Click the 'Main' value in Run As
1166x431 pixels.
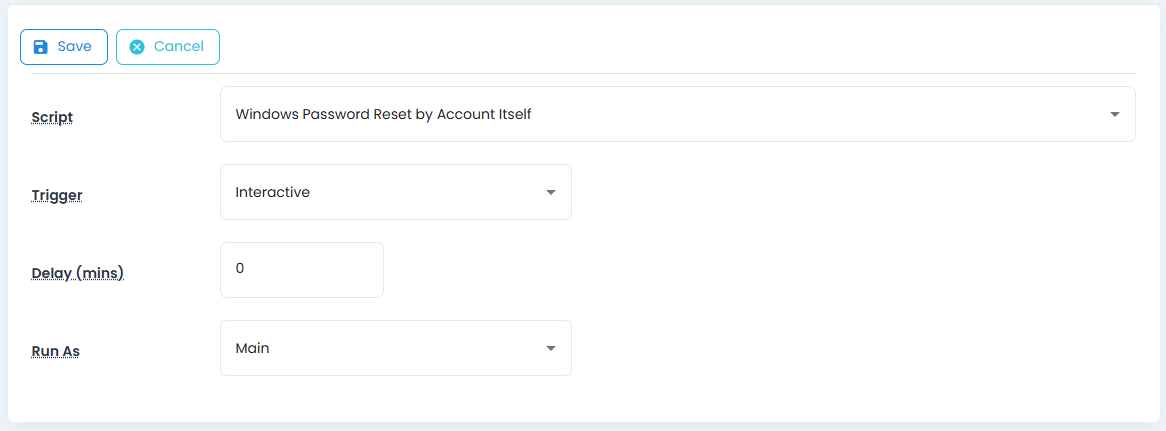(252, 348)
